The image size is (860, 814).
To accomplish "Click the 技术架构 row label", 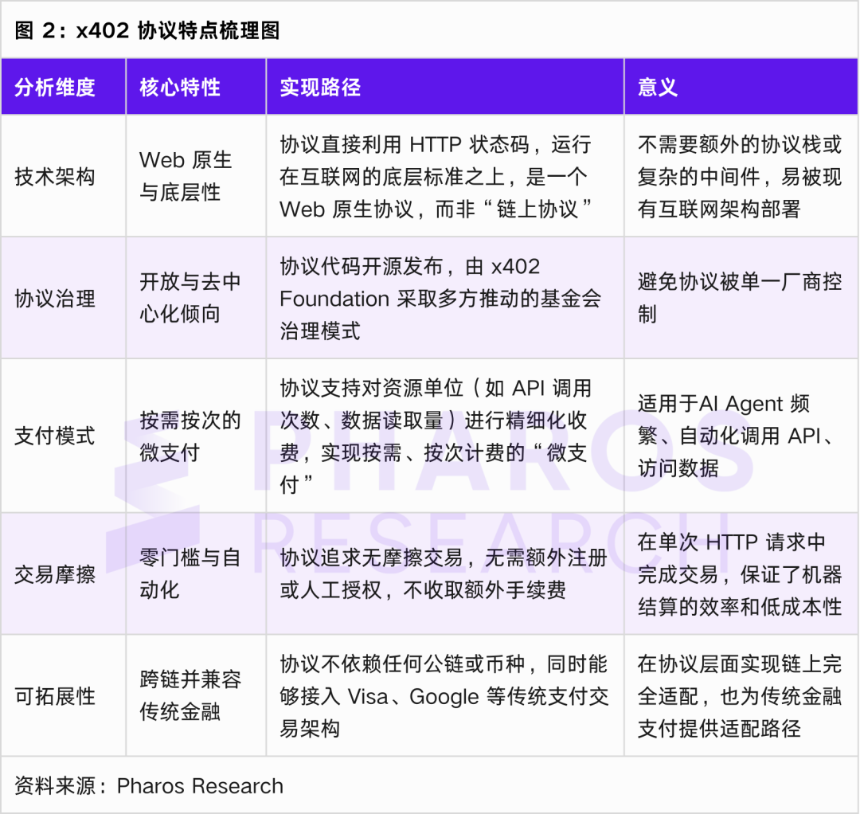I will (55, 176).
